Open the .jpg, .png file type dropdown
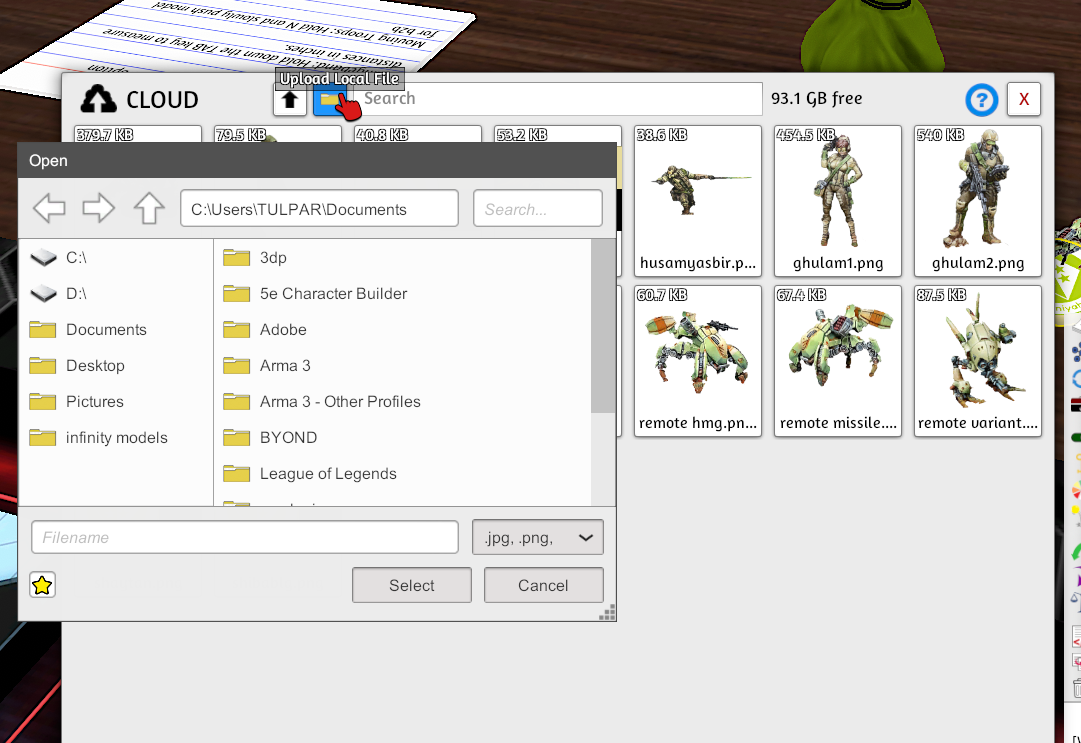This screenshot has height=743, width=1081. tap(538, 537)
